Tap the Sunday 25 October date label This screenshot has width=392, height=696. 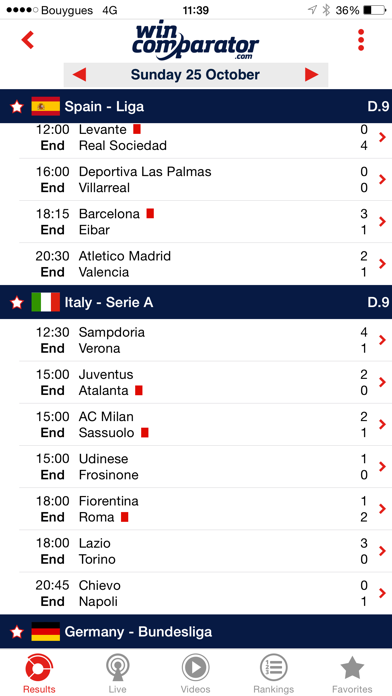point(195,75)
